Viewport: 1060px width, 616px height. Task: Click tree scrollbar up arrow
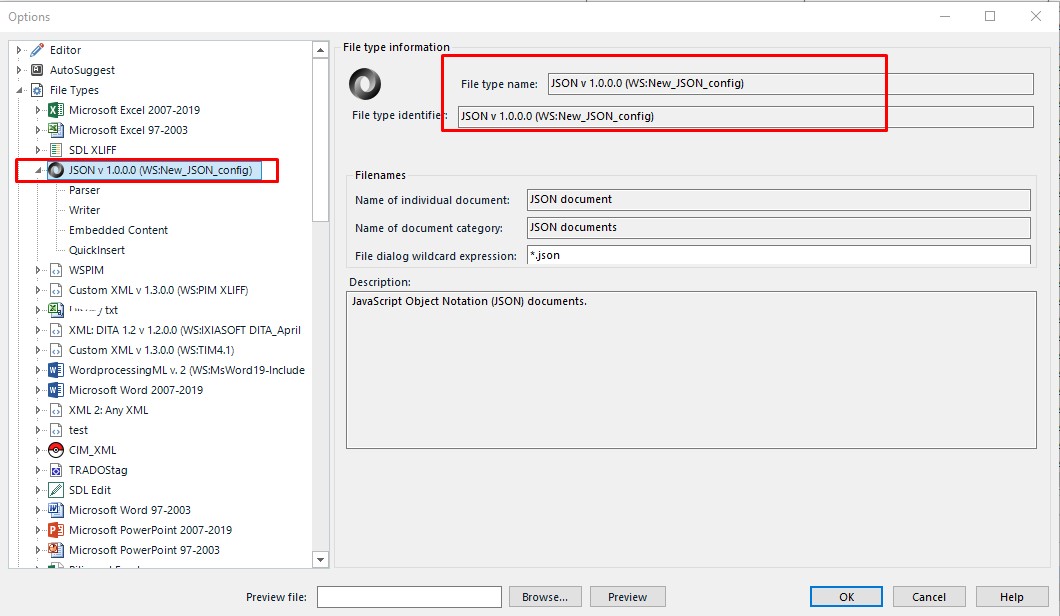tap(320, 50)
